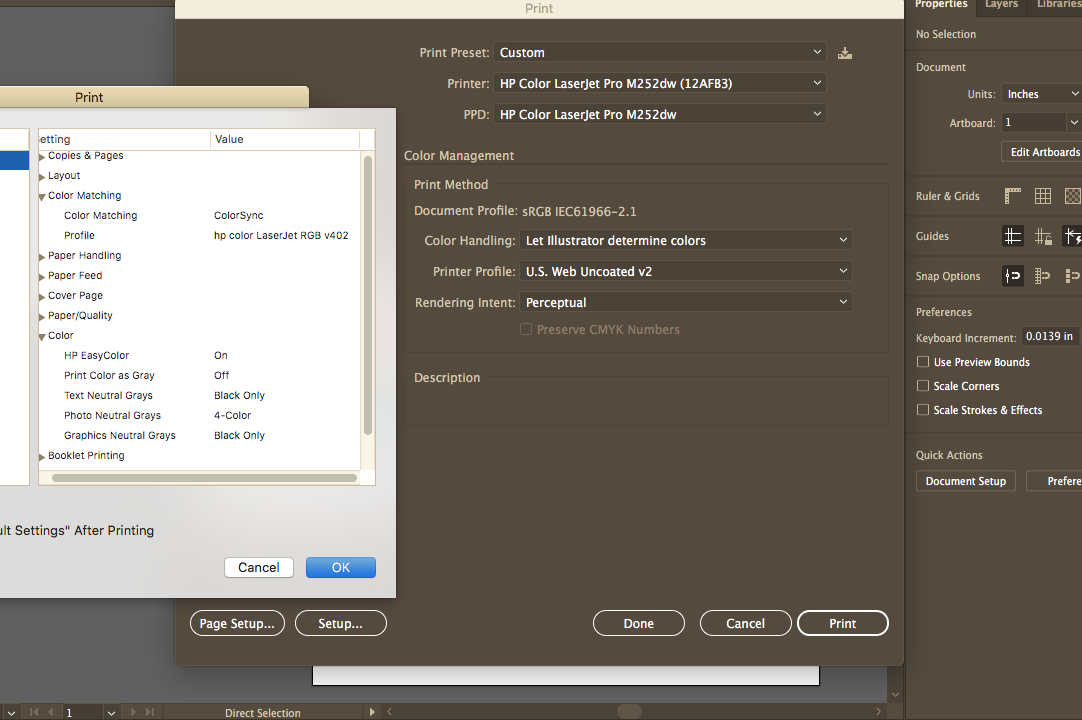Toggle rulers icon in Ruler & Grids
The width and height of the screenshot is (1082, 720).
click(x=1013, y=196)
